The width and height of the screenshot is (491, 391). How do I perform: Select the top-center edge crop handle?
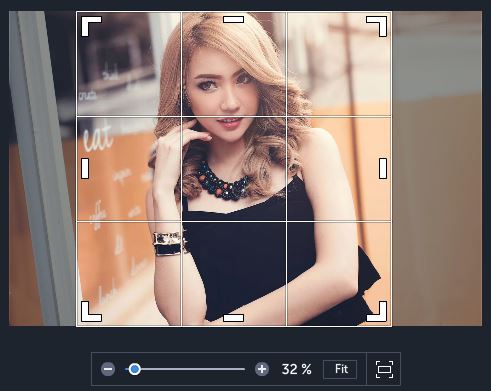pos(233,20)
